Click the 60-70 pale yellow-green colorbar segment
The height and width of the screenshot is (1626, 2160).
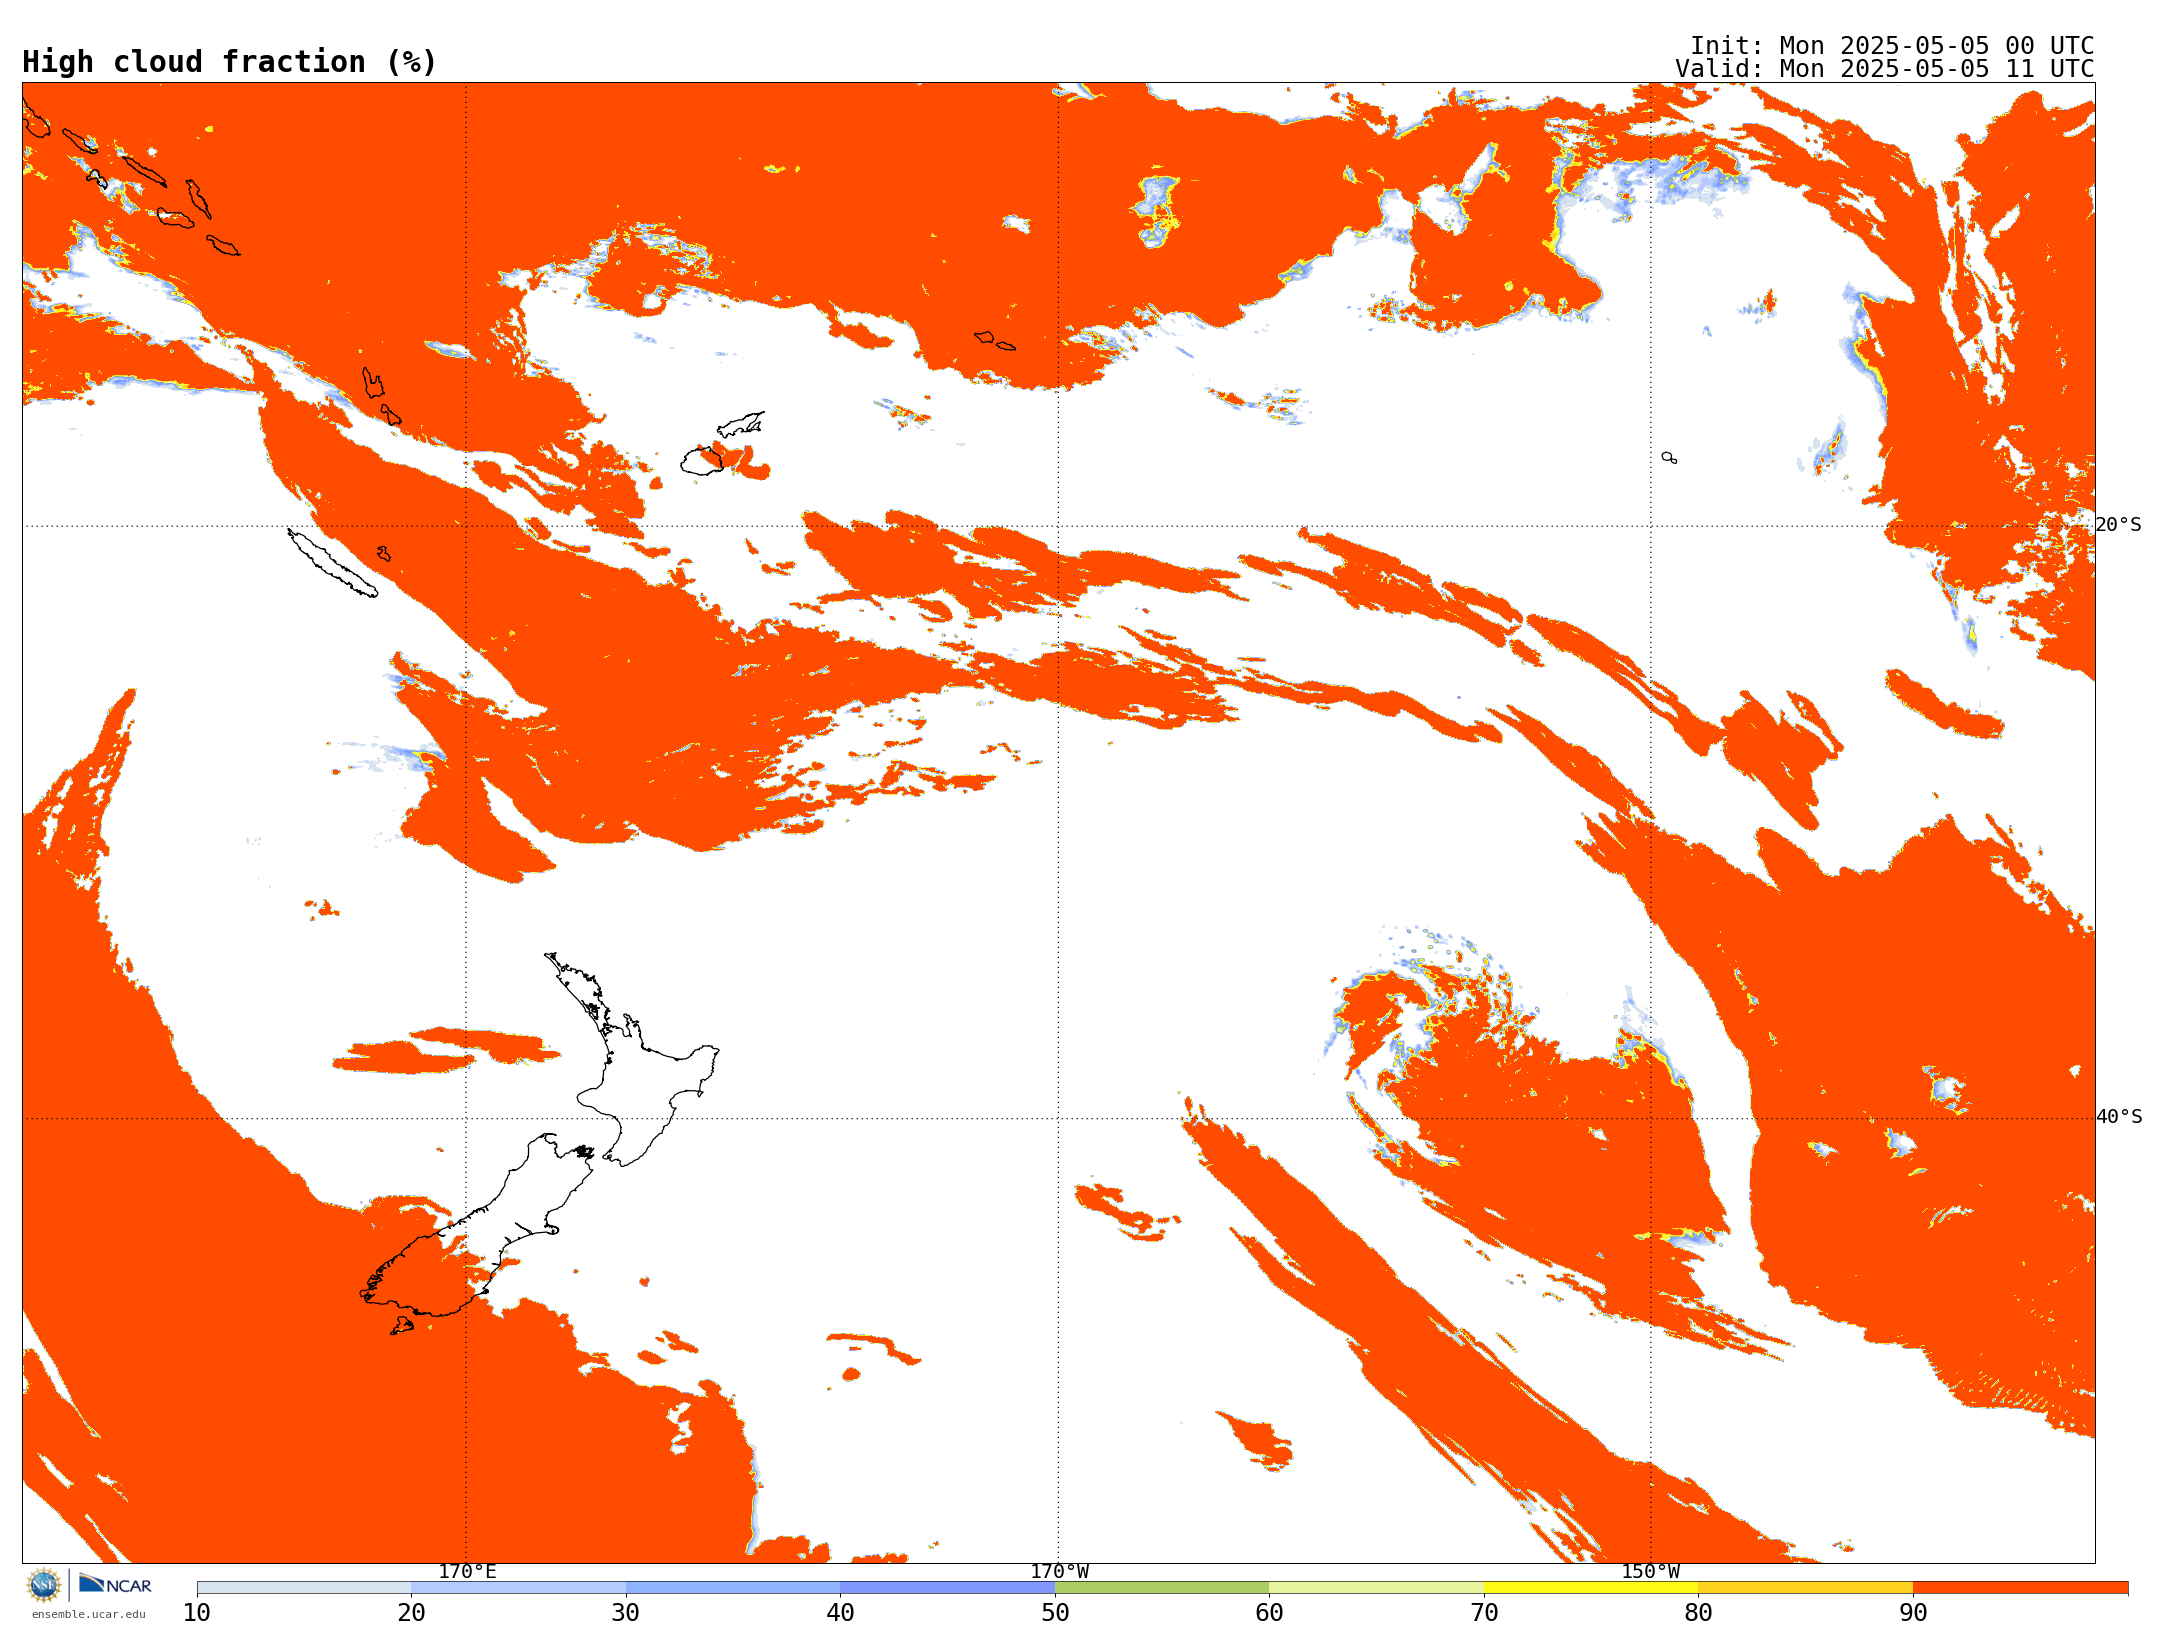1376,1587
